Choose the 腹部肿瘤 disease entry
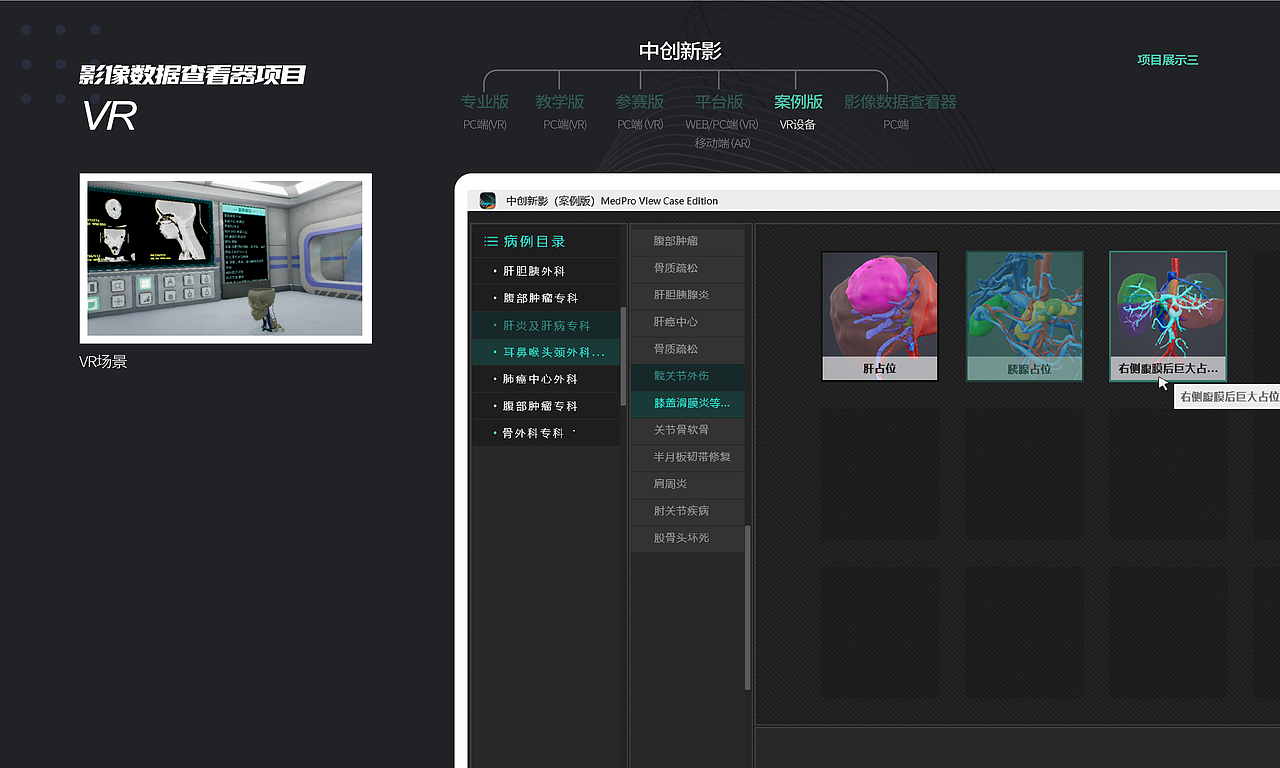The width and height of the screenshot is (1280, 768). tap(688, 241)
